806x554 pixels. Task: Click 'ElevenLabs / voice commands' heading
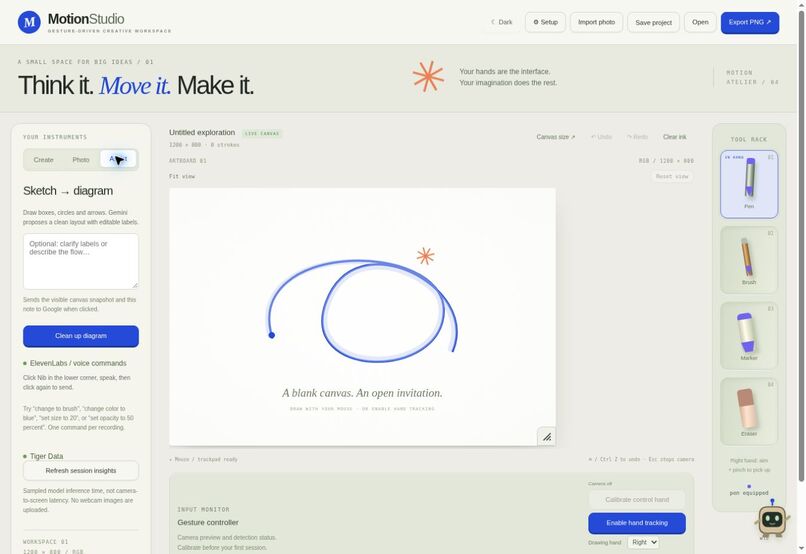pos(78,363)
